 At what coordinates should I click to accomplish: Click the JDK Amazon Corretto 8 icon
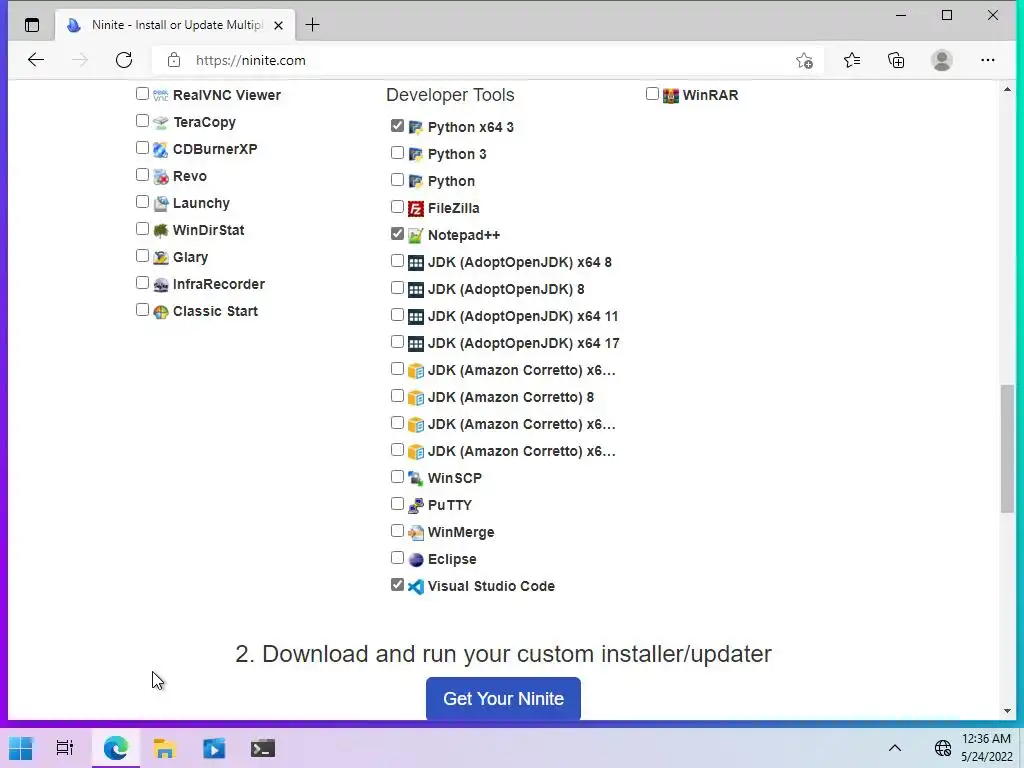point(416,397)
